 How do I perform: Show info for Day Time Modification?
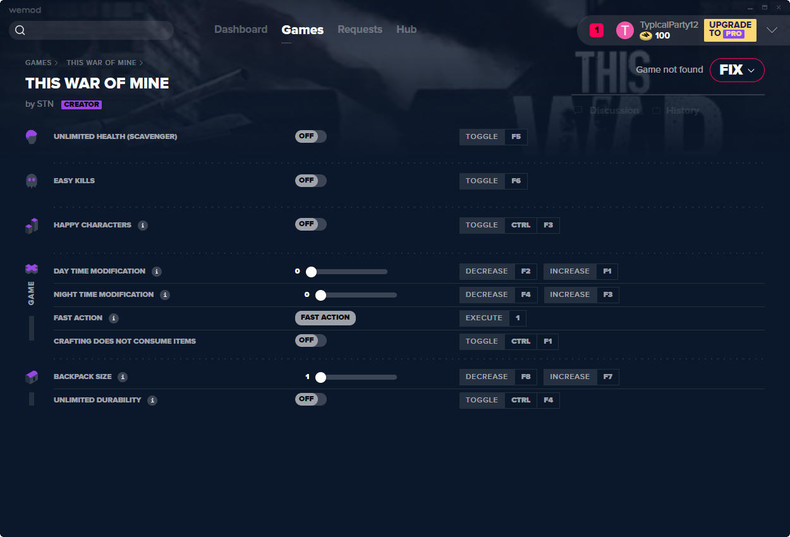point(157,272)
